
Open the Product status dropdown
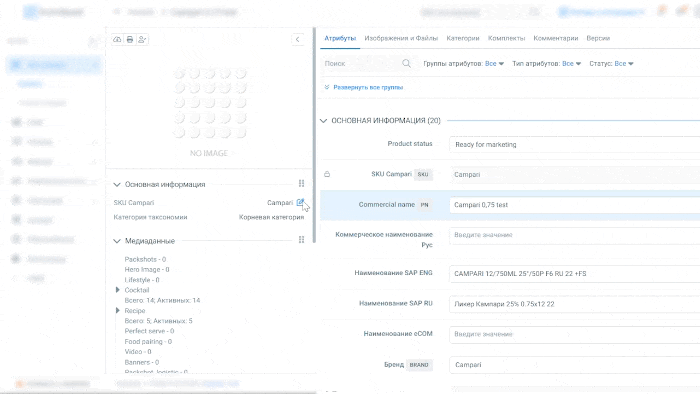pos(575,145)
